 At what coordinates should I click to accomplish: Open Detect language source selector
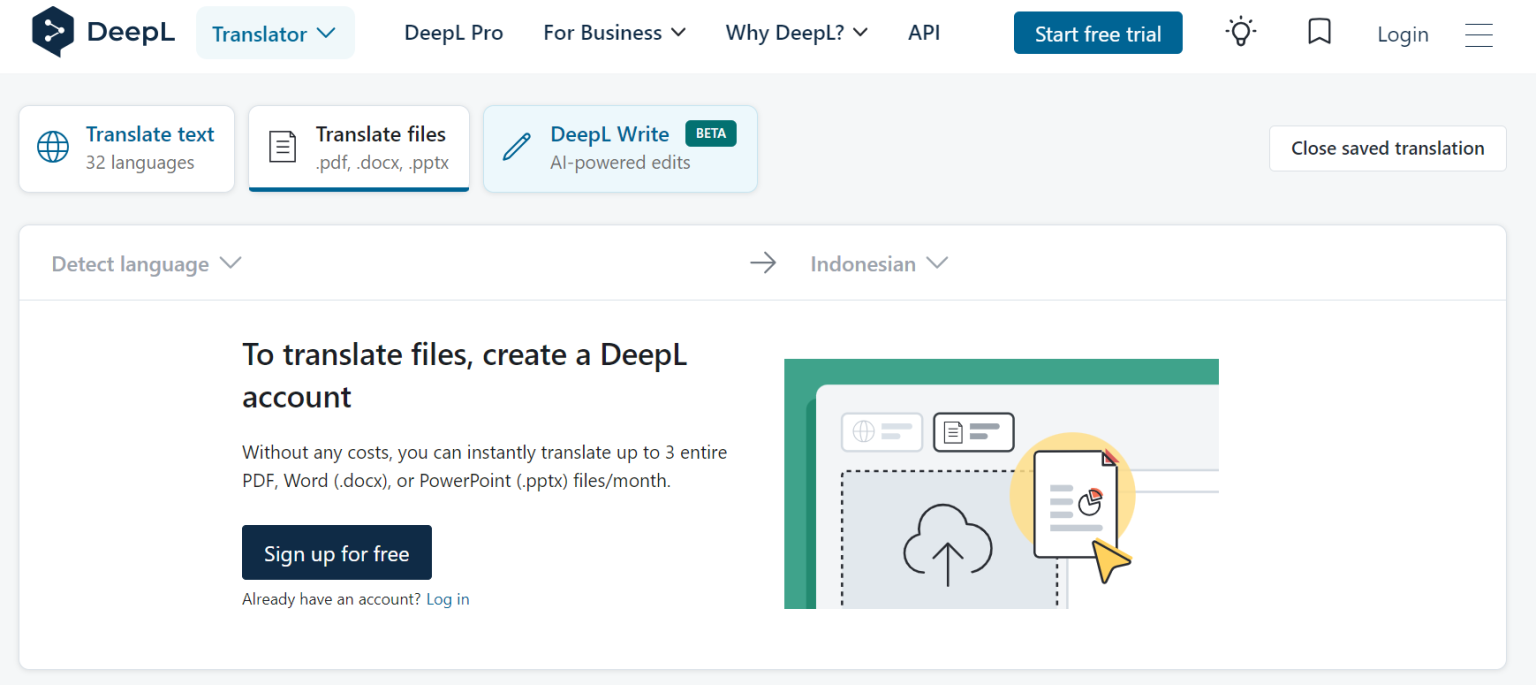coord(146,264)
